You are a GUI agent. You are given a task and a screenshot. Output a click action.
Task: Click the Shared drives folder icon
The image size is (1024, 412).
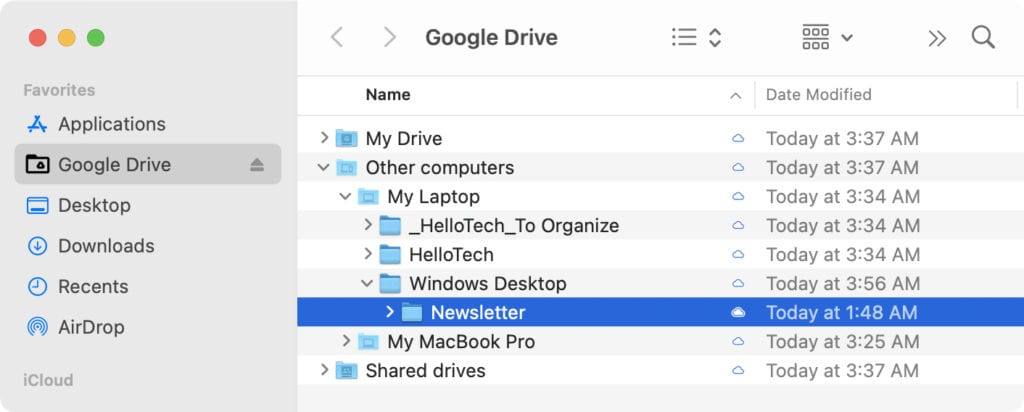pyautogui.click(x=346, y=370)
